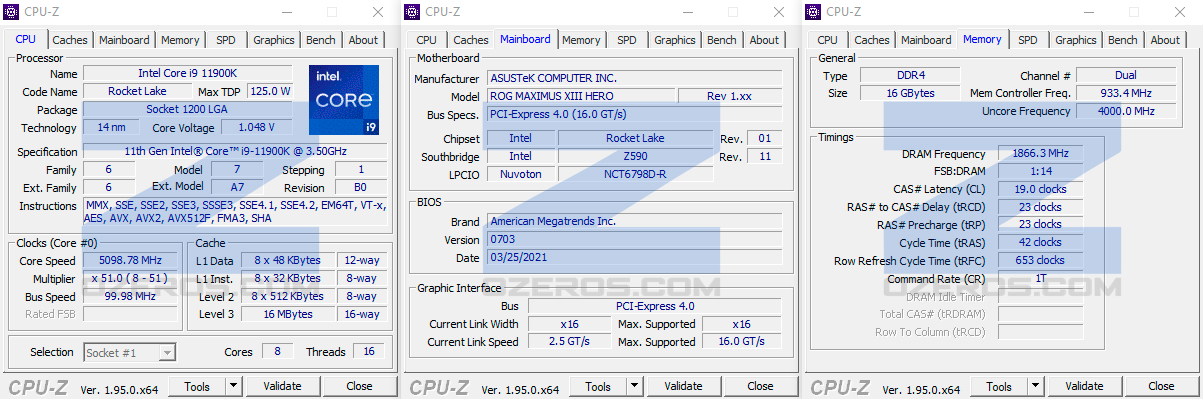This screenshot has width=1203, height=399.
Task: Click the Tools button in the CPU window
Action: [x=197, y=386]
